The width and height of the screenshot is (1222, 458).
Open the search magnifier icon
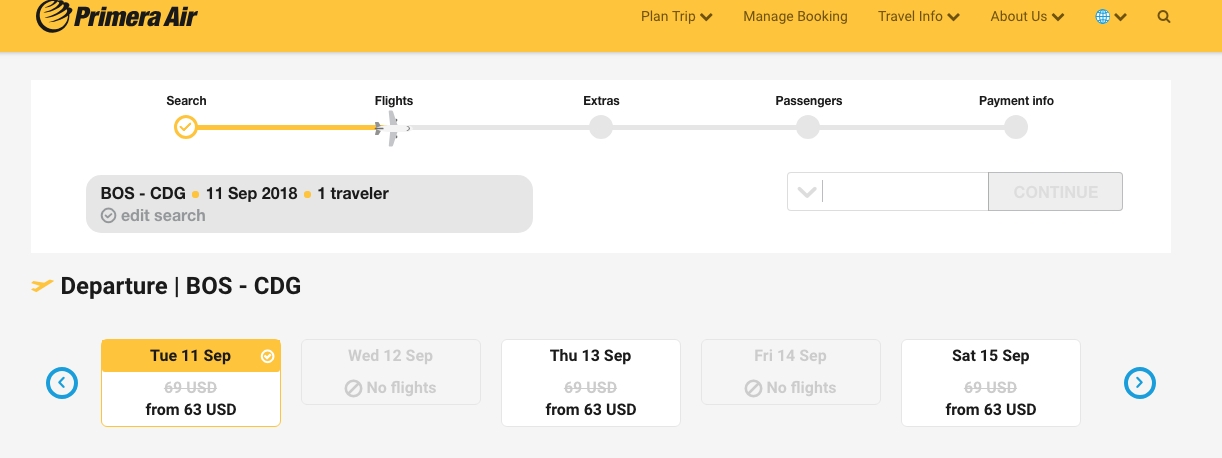1163,17
